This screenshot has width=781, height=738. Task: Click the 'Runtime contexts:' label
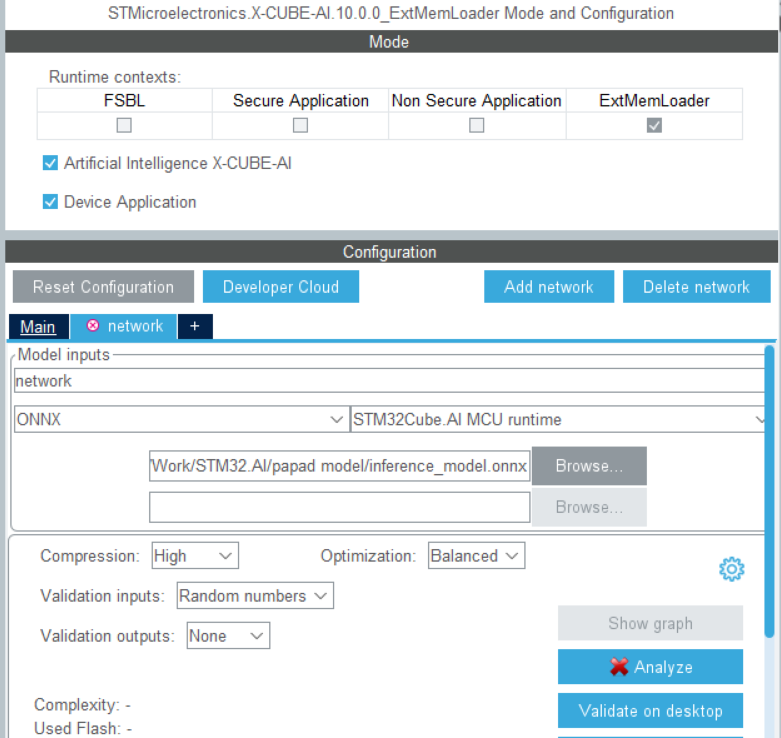[115, 77]
